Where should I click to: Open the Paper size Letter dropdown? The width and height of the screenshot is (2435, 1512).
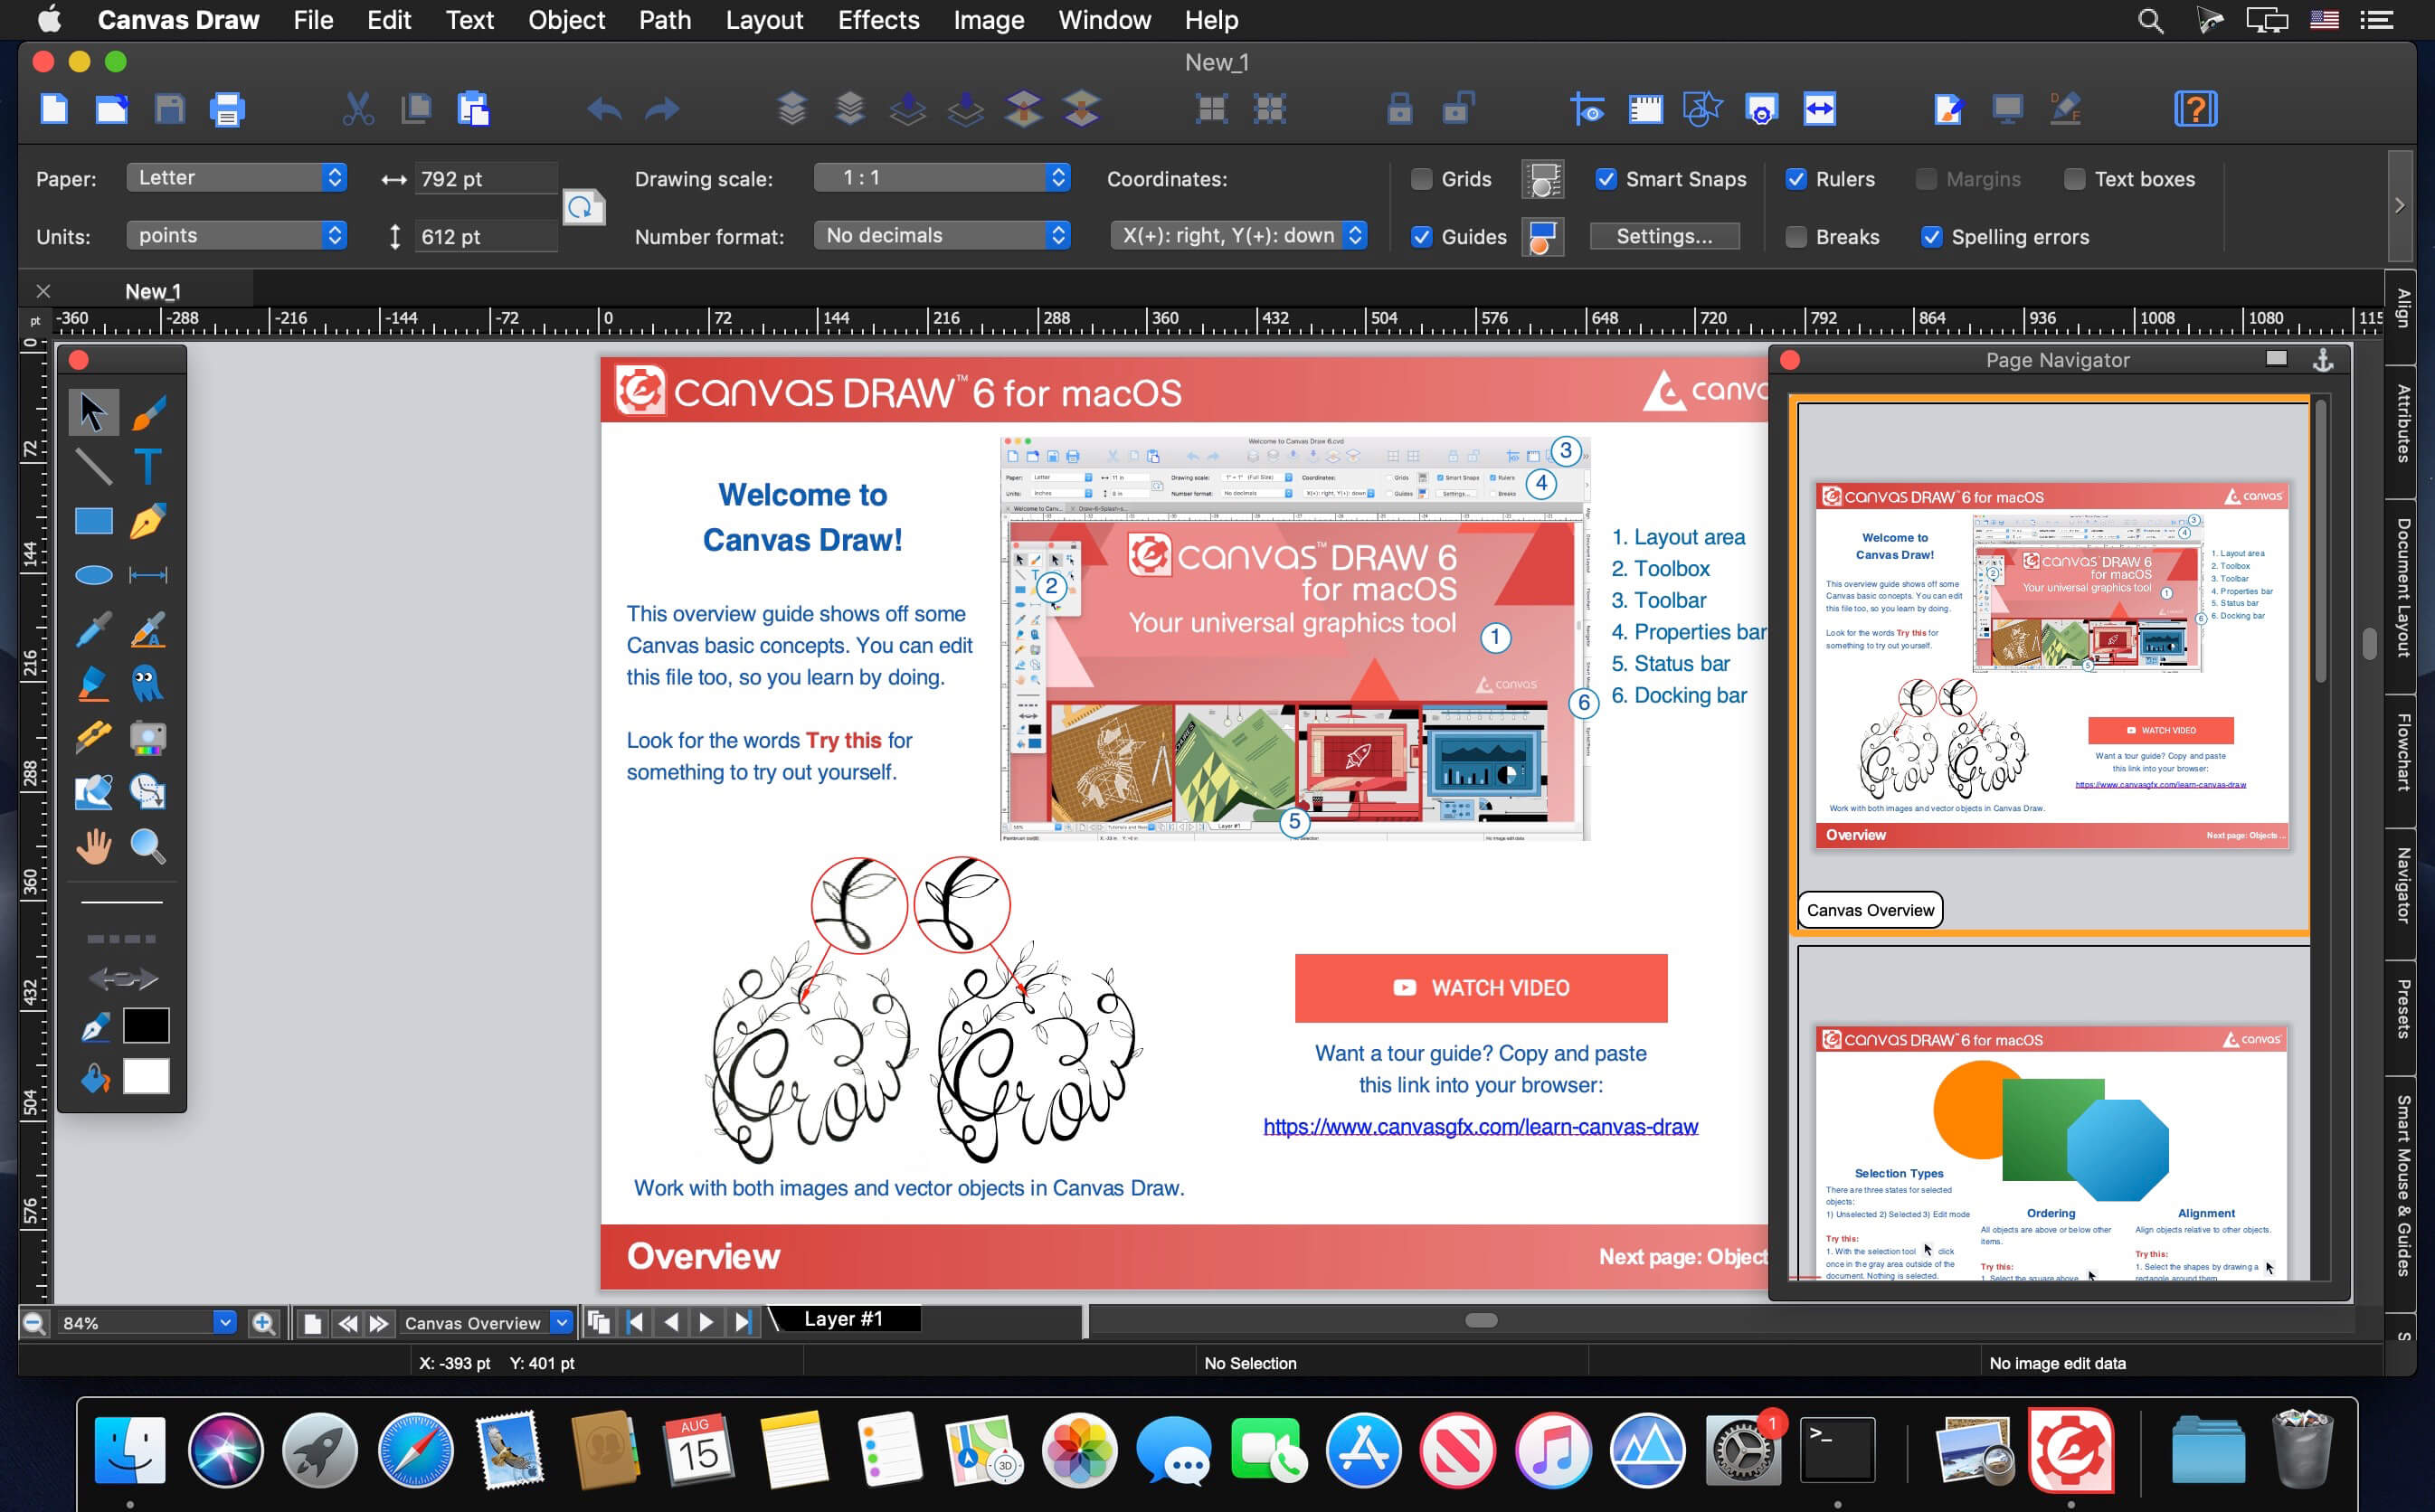point(237,178)
